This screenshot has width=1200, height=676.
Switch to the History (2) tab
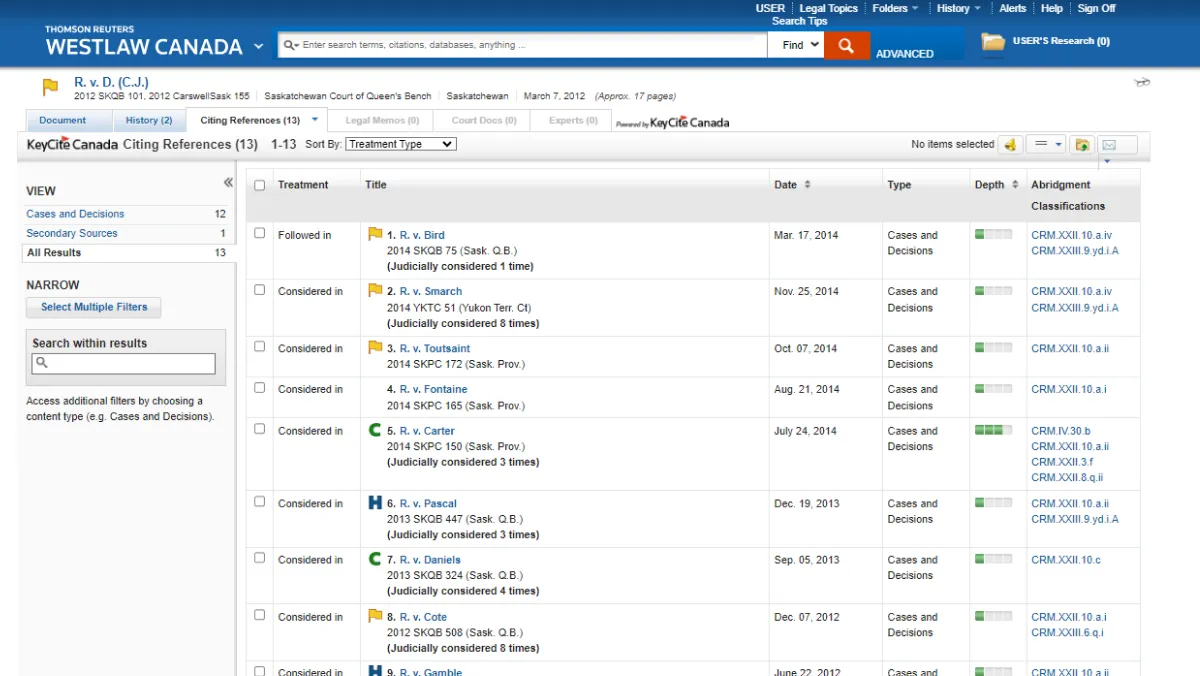(149, 120)
